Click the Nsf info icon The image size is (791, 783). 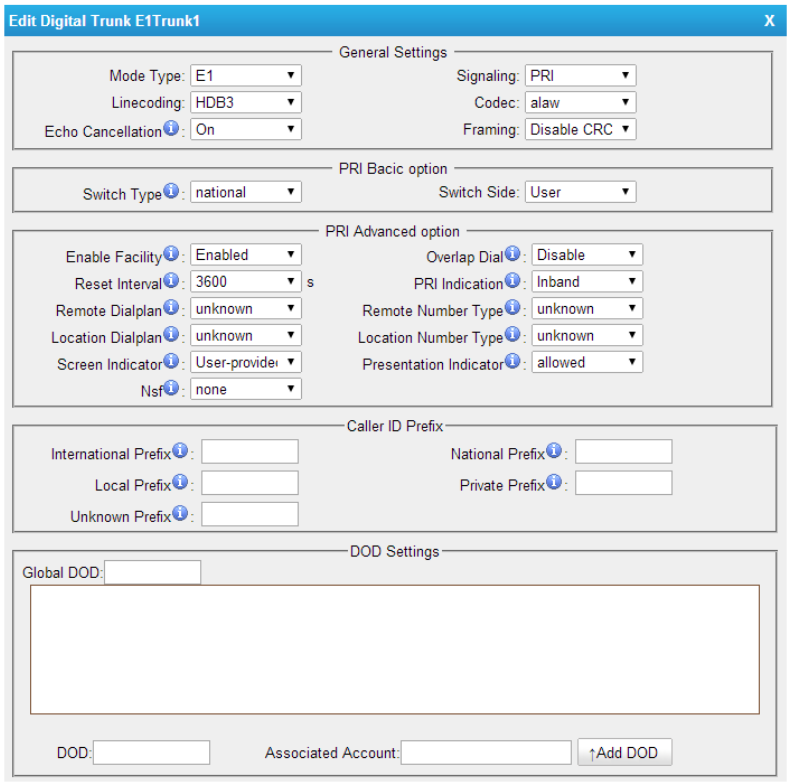click(171, 389)
